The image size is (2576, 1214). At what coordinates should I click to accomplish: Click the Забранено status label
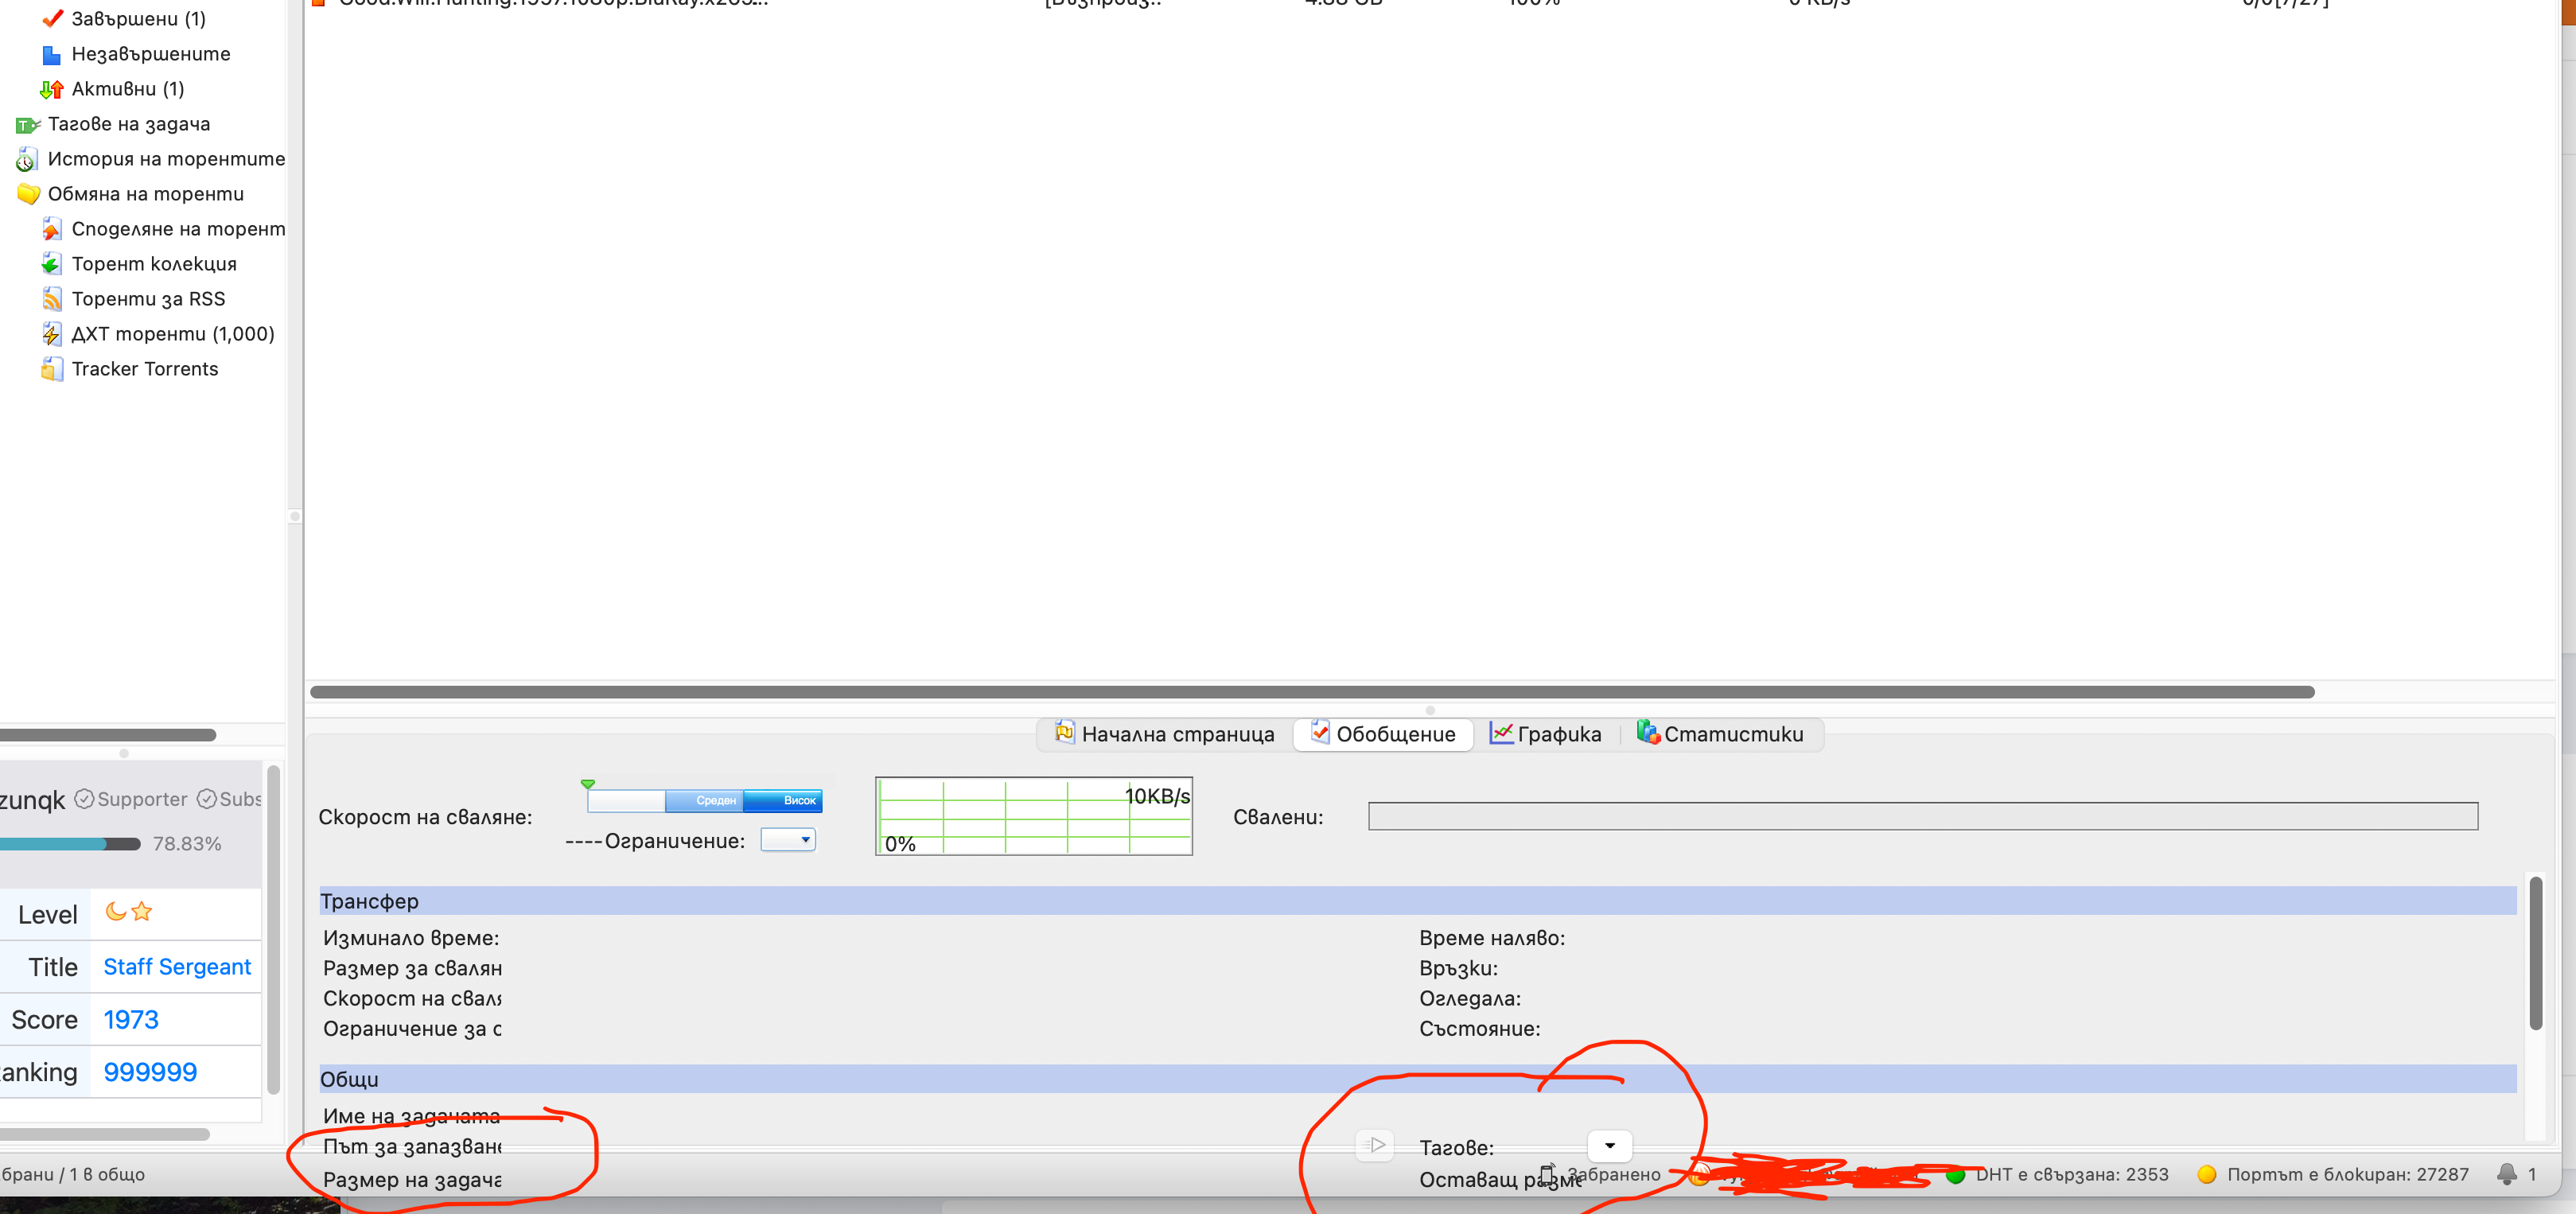(x=1613, y=1174)
